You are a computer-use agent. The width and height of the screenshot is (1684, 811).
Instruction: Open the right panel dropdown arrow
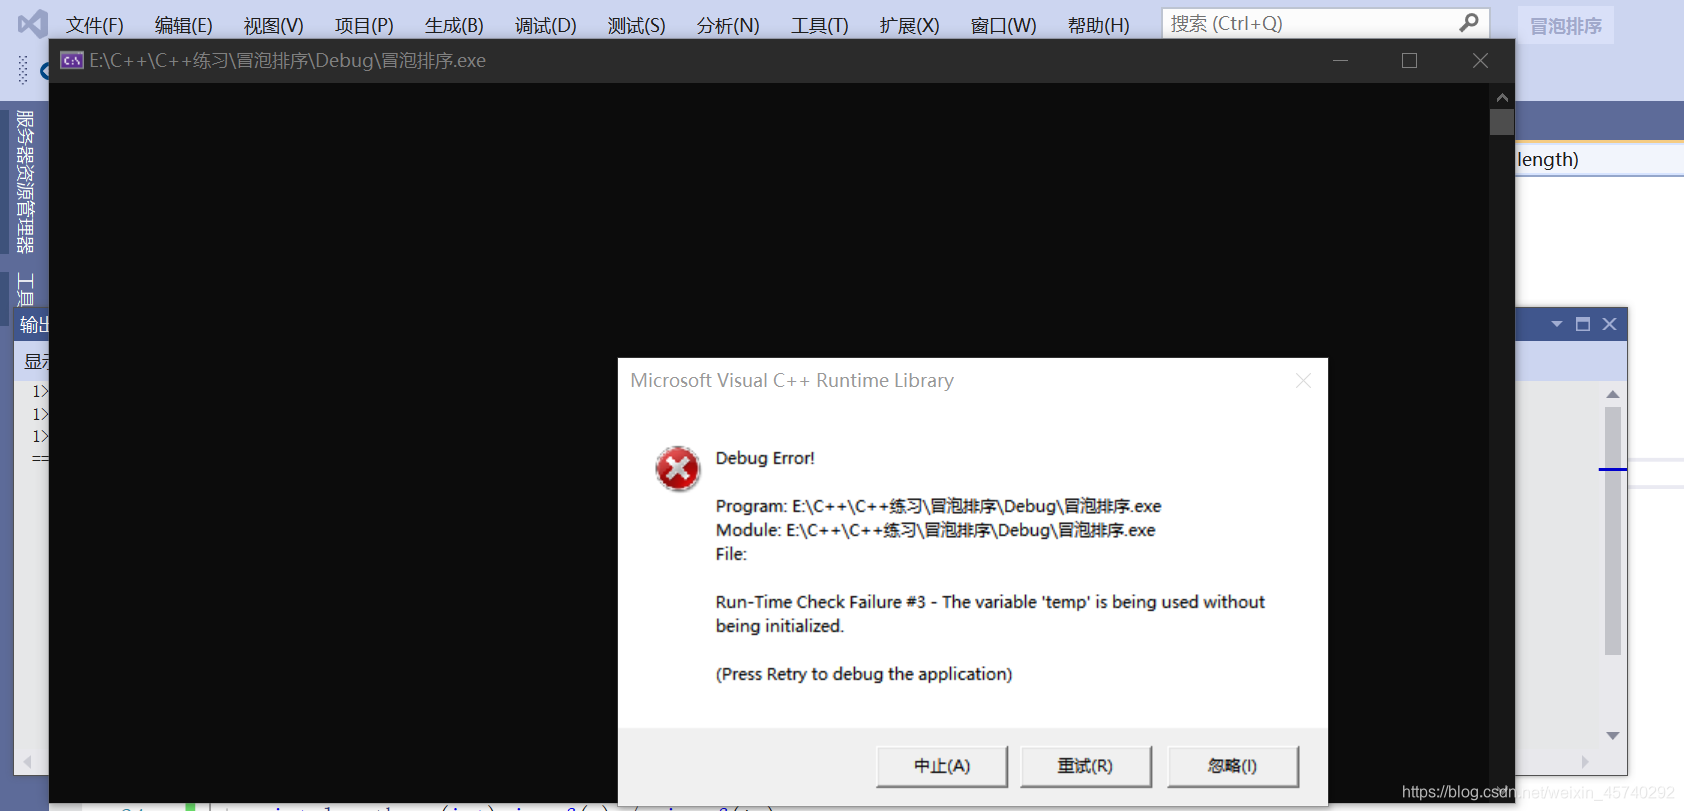1557,324
